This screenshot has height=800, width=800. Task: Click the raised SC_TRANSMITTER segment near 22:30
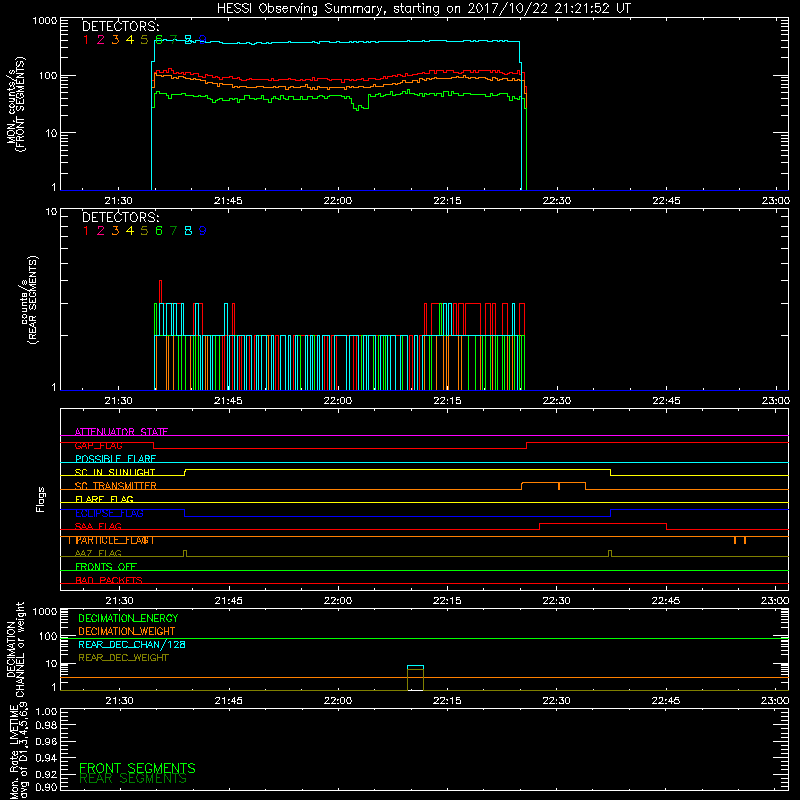(554, 486)
